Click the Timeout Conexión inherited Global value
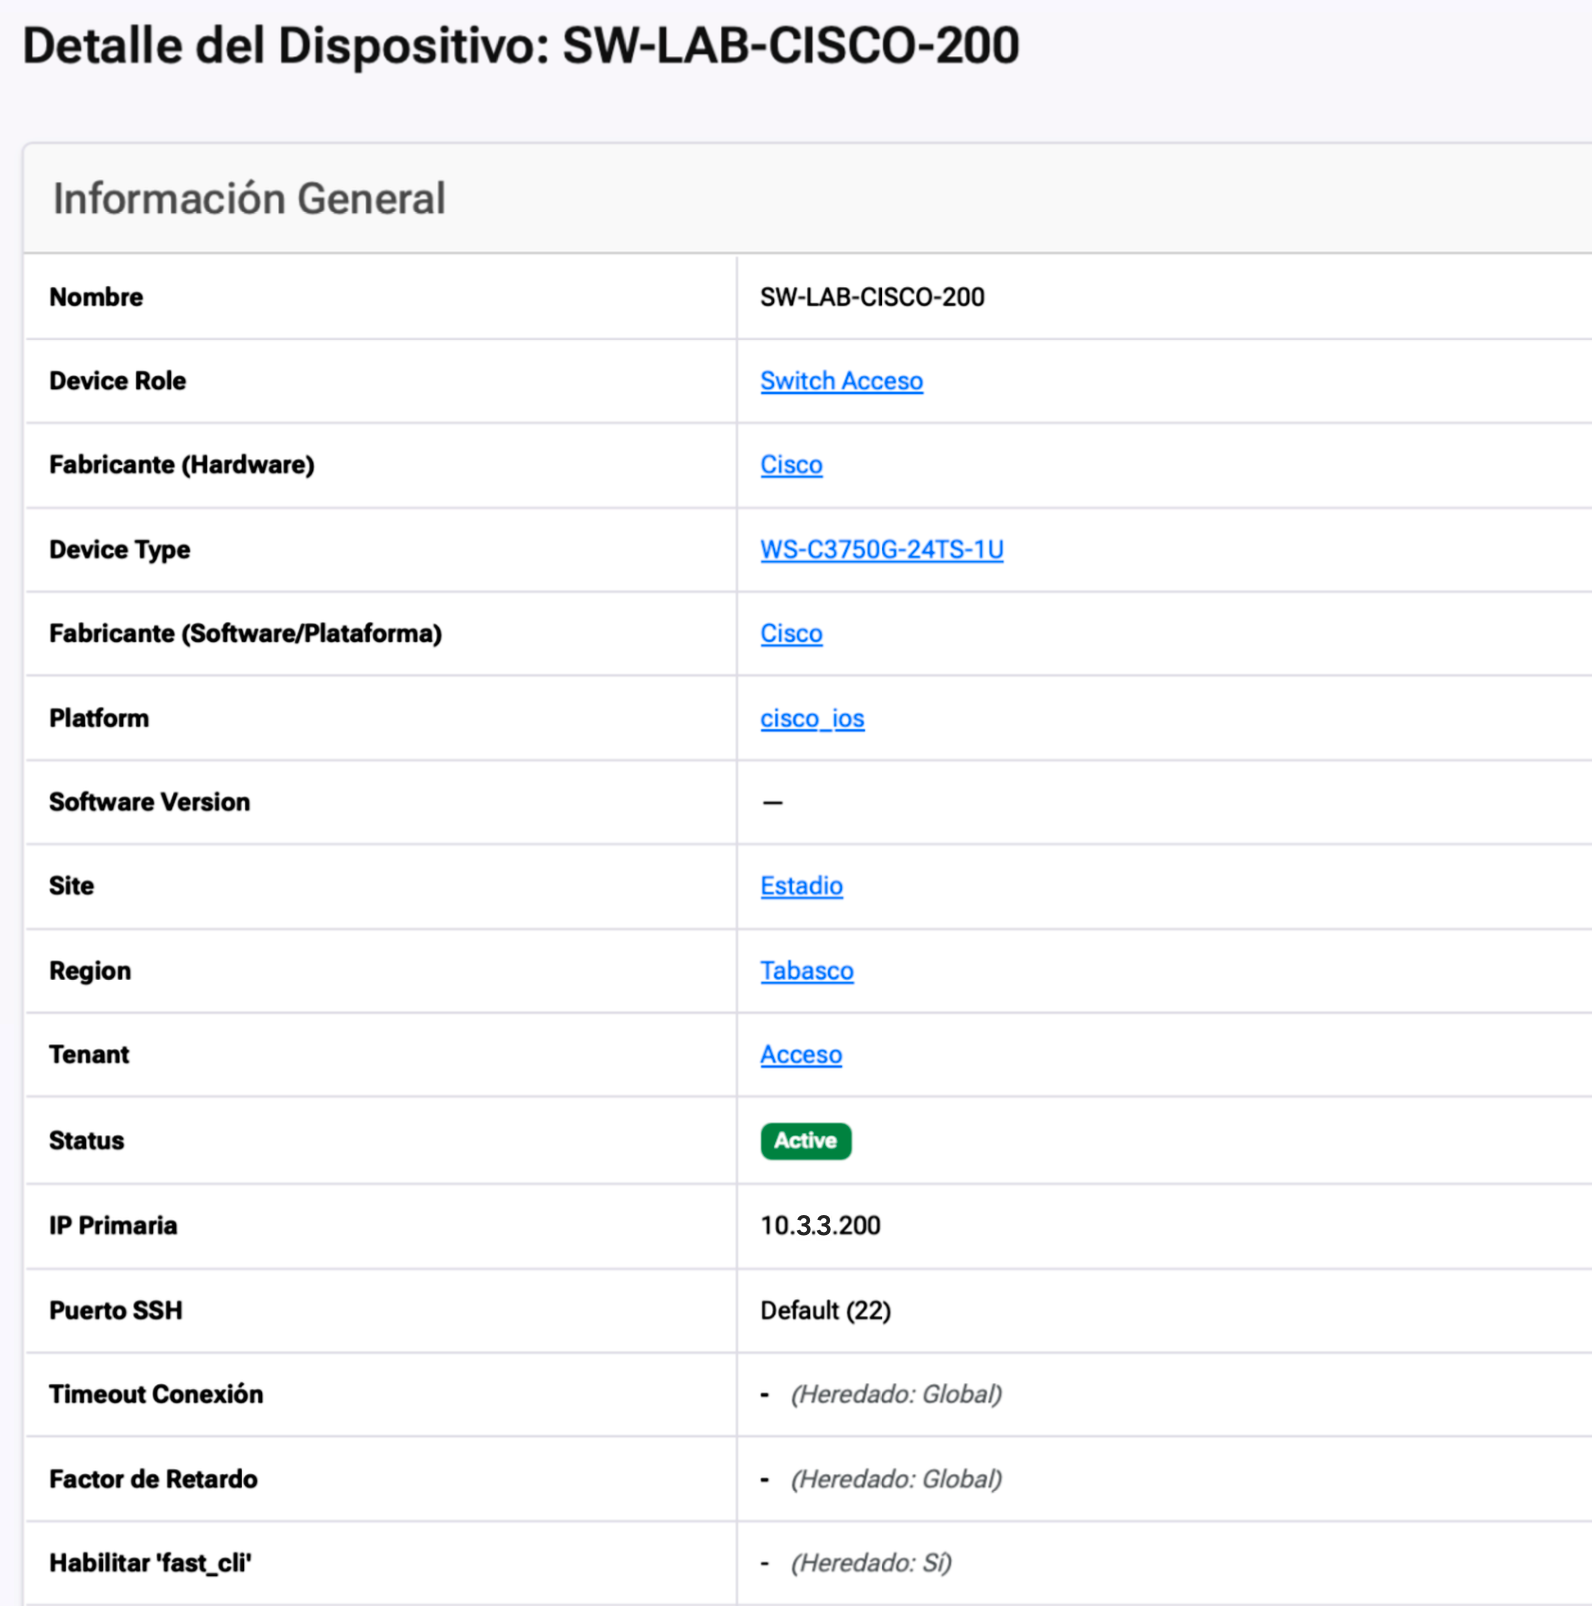The width and height of the screenshot is (1592, 1606). click(896, 1395)
